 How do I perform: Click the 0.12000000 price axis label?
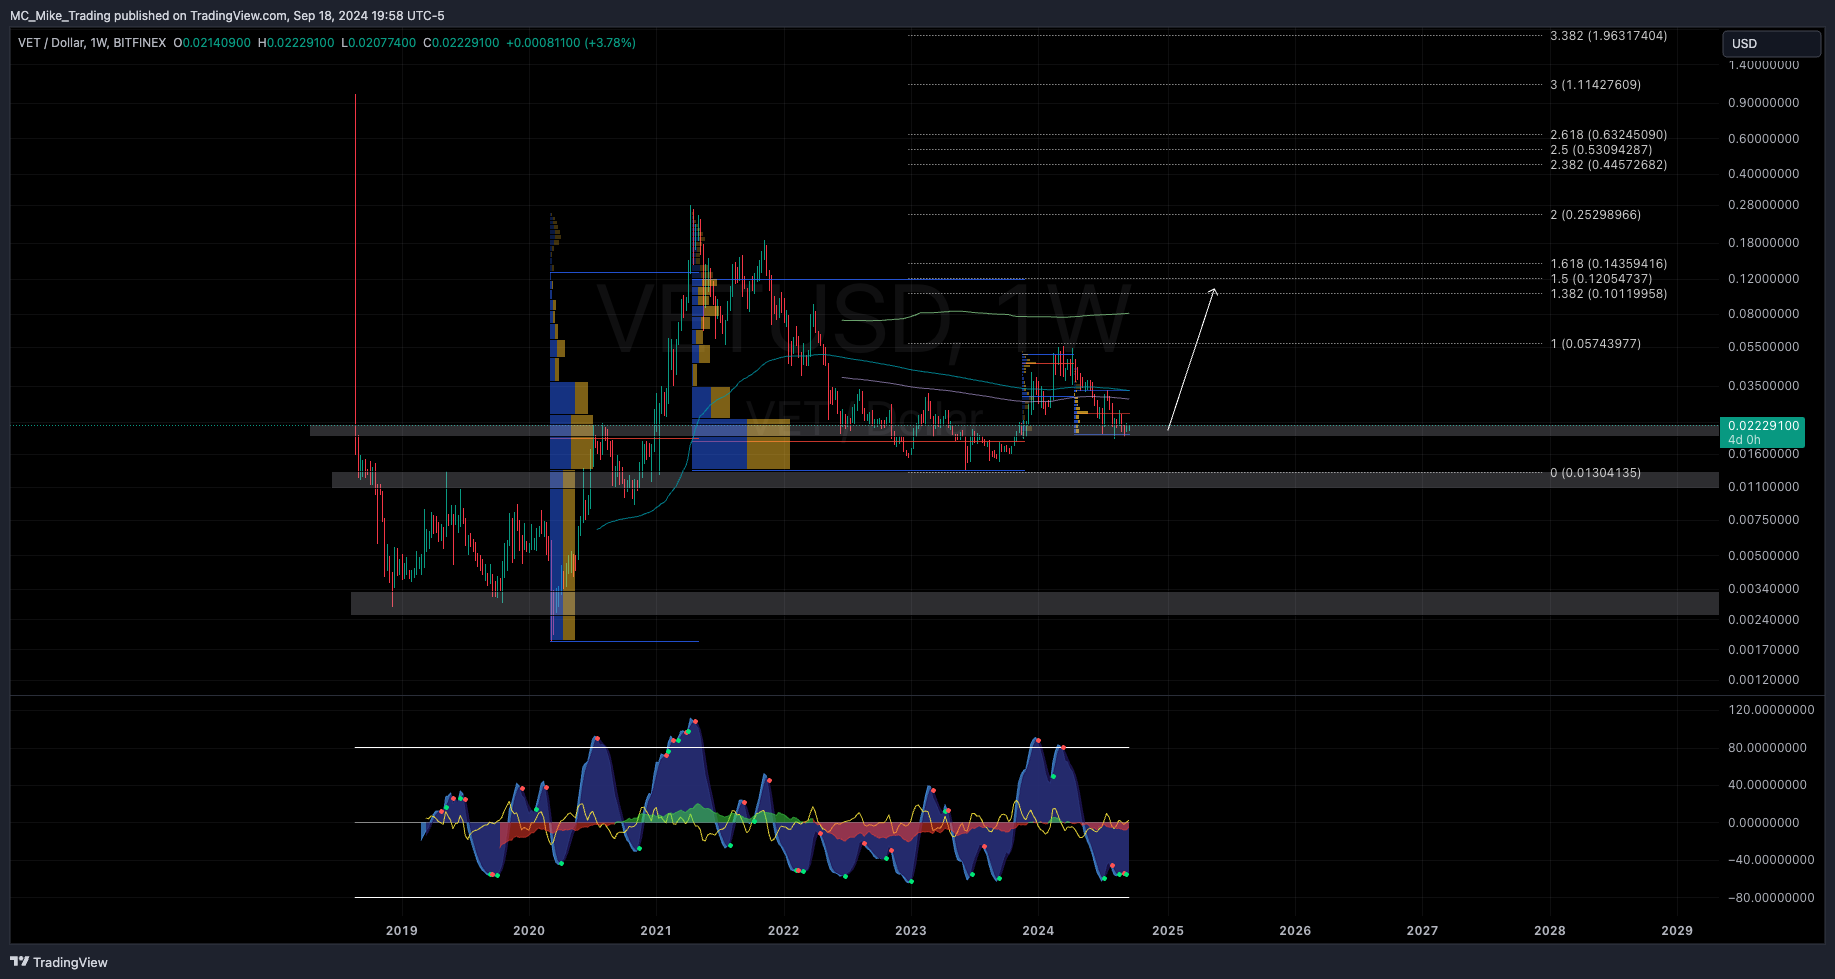click(x=1764, y=279)
